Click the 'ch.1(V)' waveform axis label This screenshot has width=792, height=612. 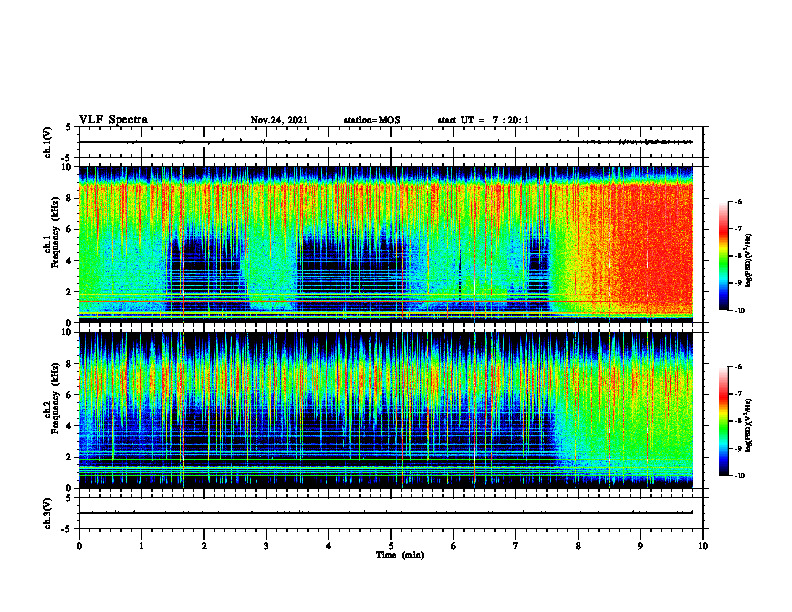click(47, 142)
